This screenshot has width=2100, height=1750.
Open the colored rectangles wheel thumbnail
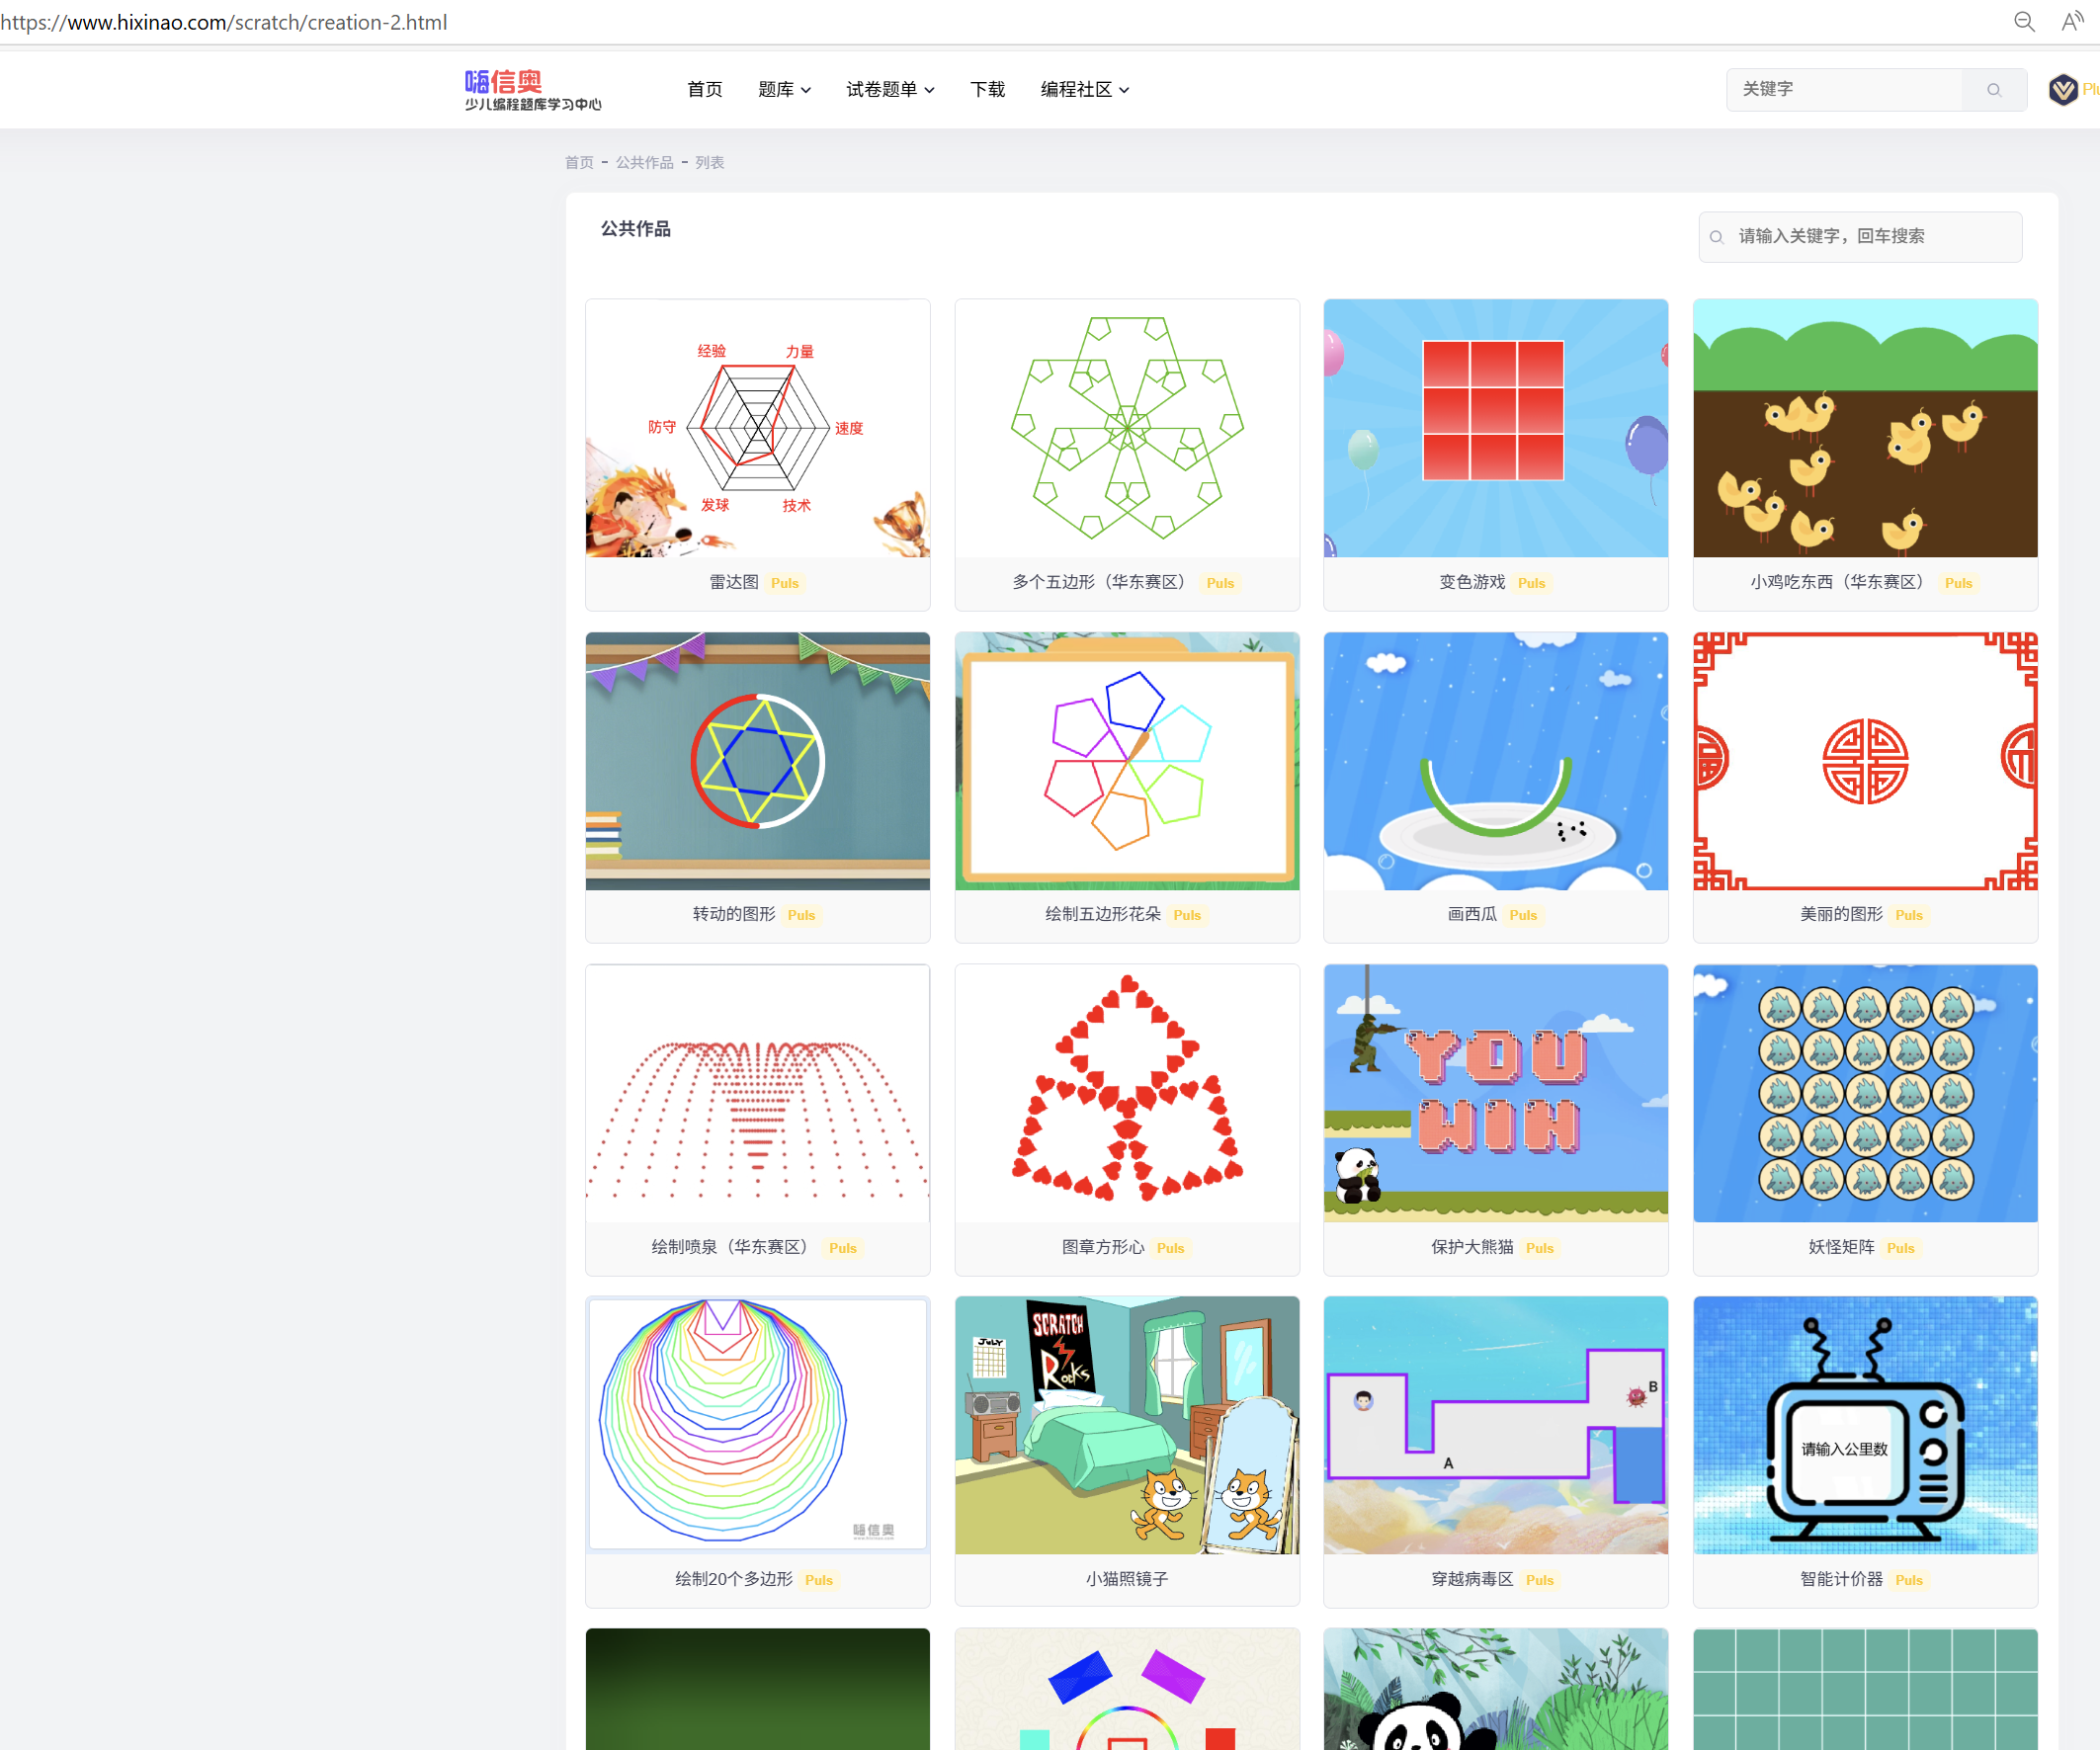[x=1126, y=1689]
